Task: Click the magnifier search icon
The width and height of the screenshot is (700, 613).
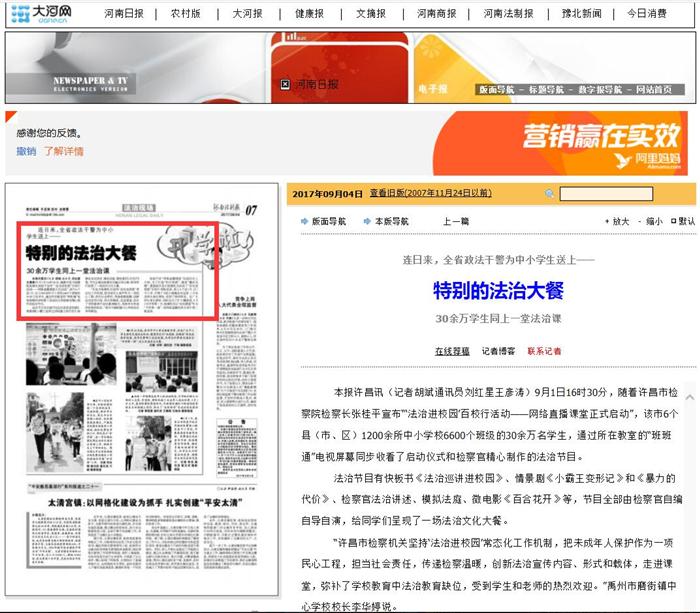Action: tap(550, 193)
